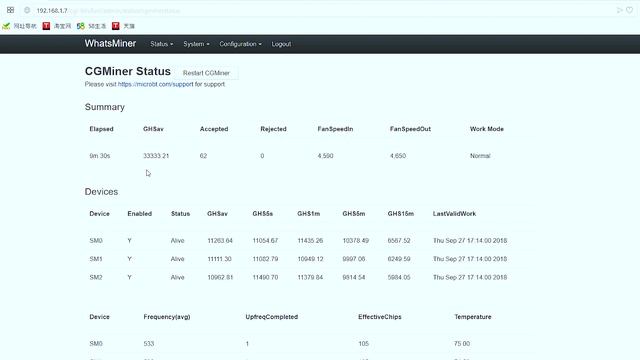
Task: Open the microbt.com support link
Action: click(156, 84)
